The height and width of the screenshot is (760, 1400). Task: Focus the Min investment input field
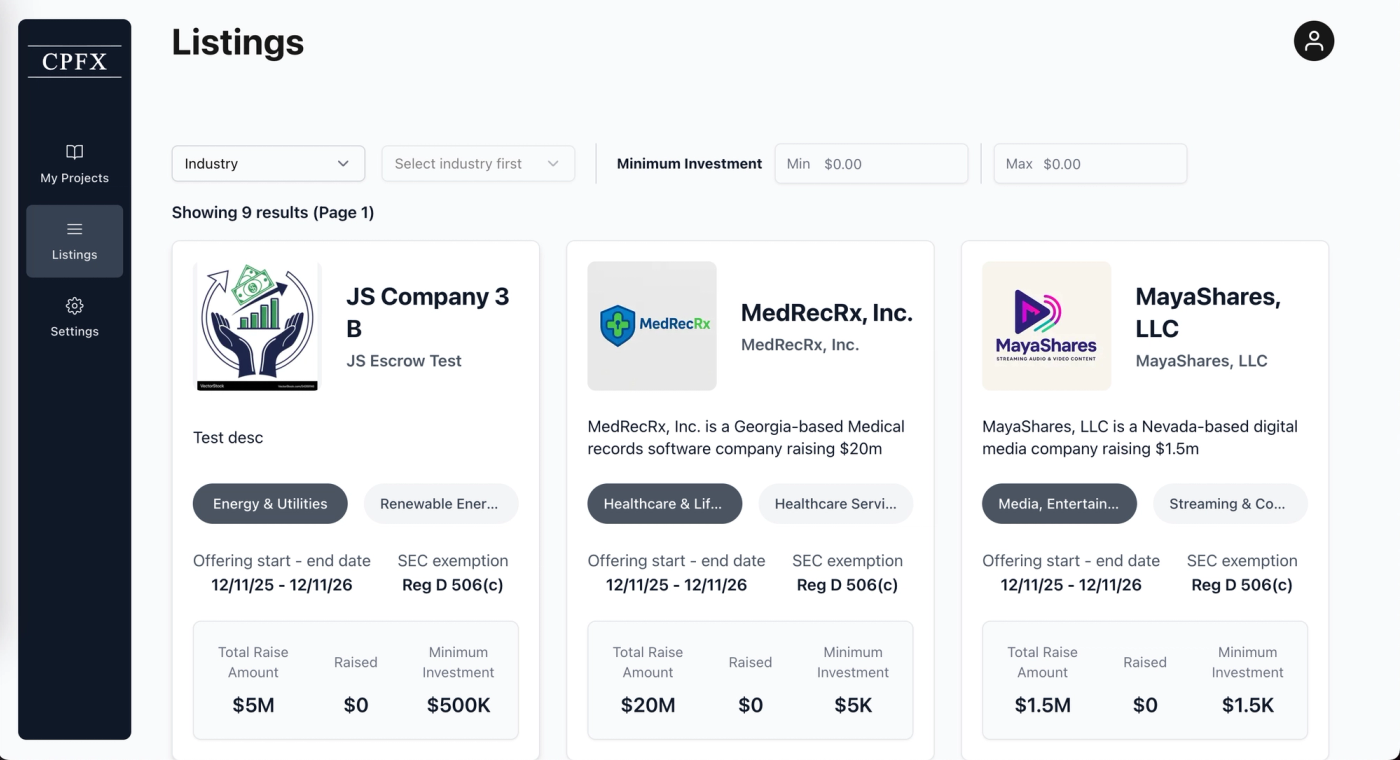871,164
